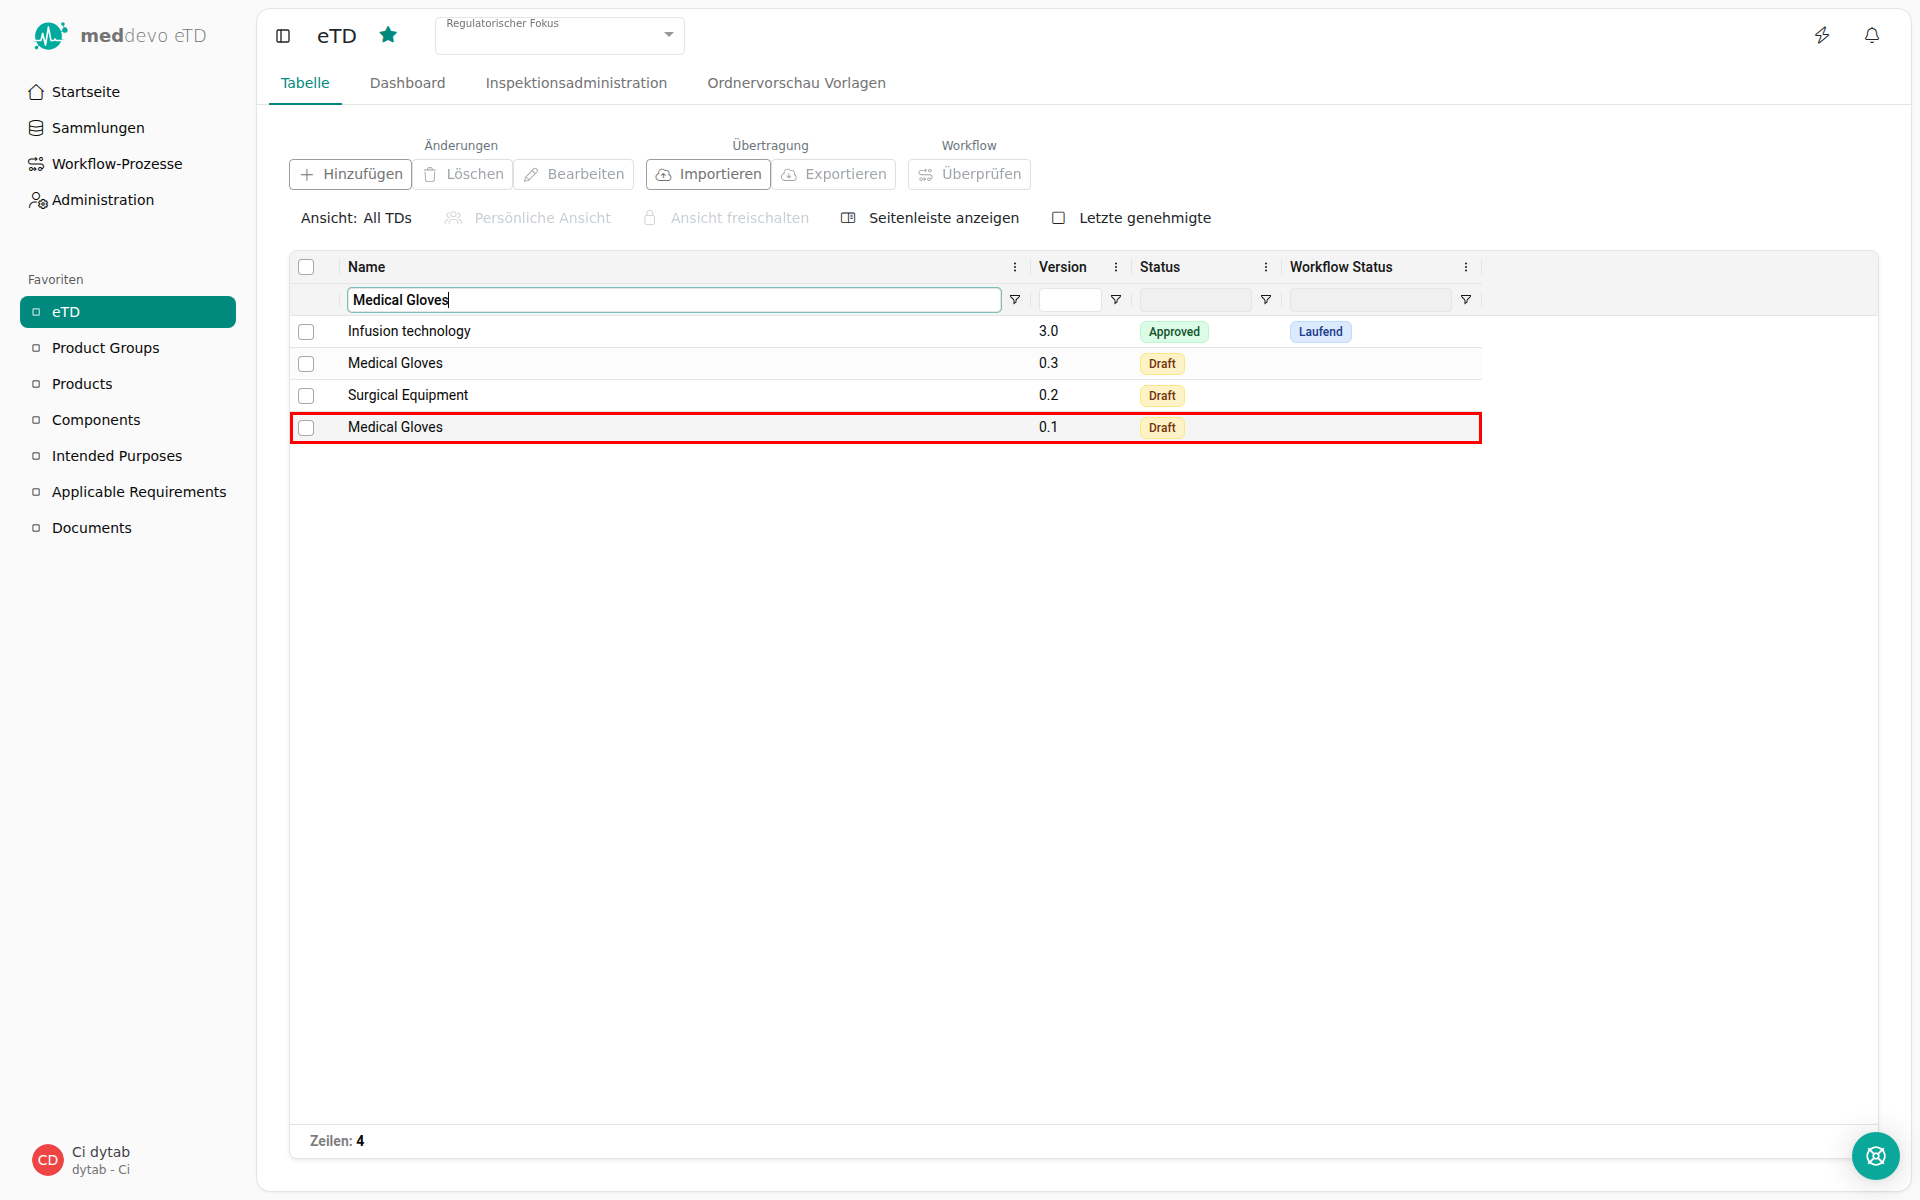Click the Importieren button

coord(708,174)
